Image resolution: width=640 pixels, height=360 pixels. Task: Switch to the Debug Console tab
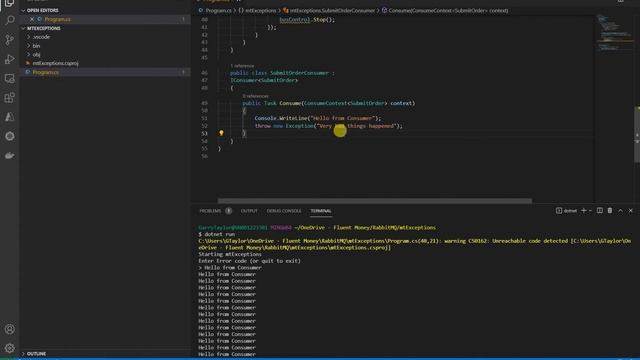[x=284, y=211]
